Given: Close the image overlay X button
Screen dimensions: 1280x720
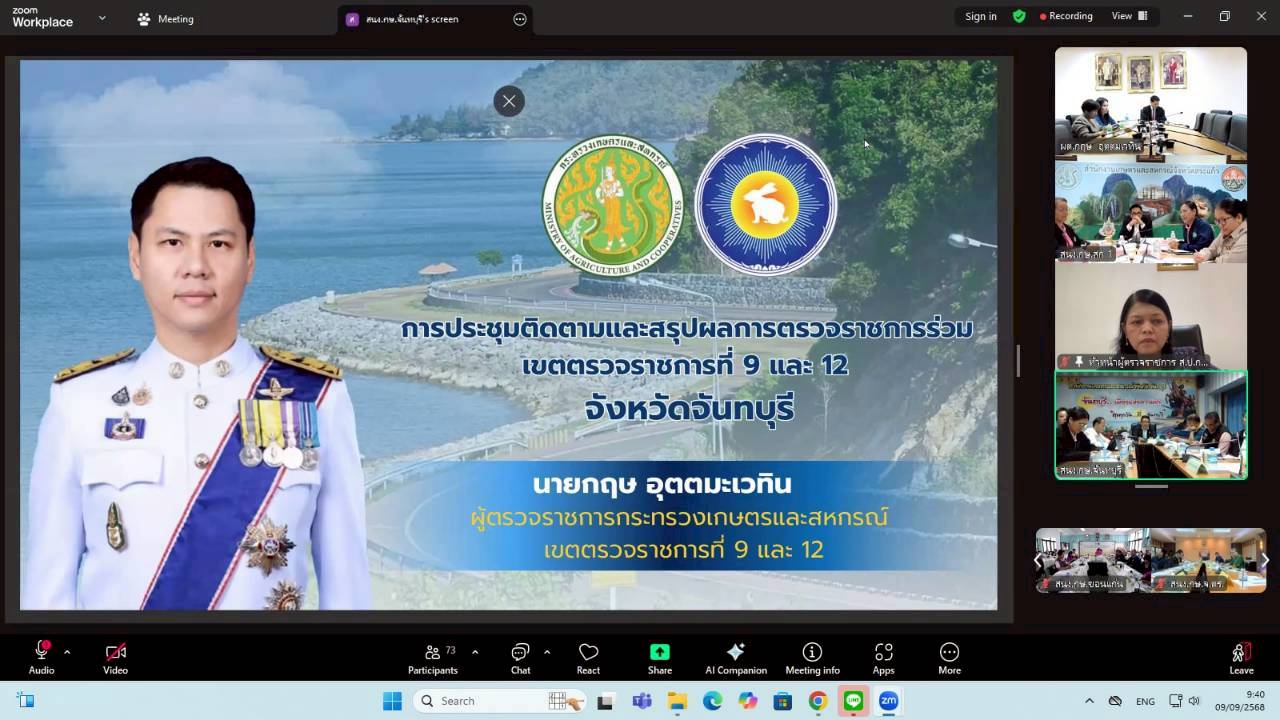Looking at the screenshot, I should point(509,101).
